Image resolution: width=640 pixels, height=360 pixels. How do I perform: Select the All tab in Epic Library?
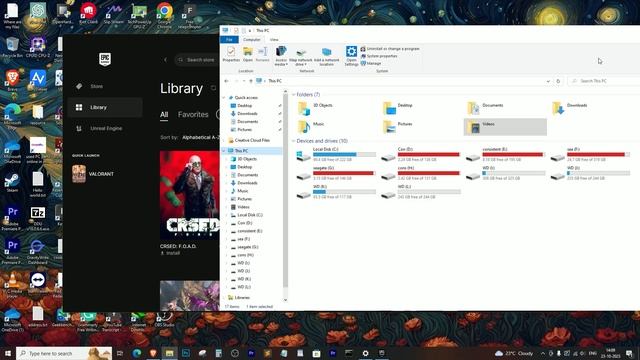pyautogui.click(x=164, y=115)
